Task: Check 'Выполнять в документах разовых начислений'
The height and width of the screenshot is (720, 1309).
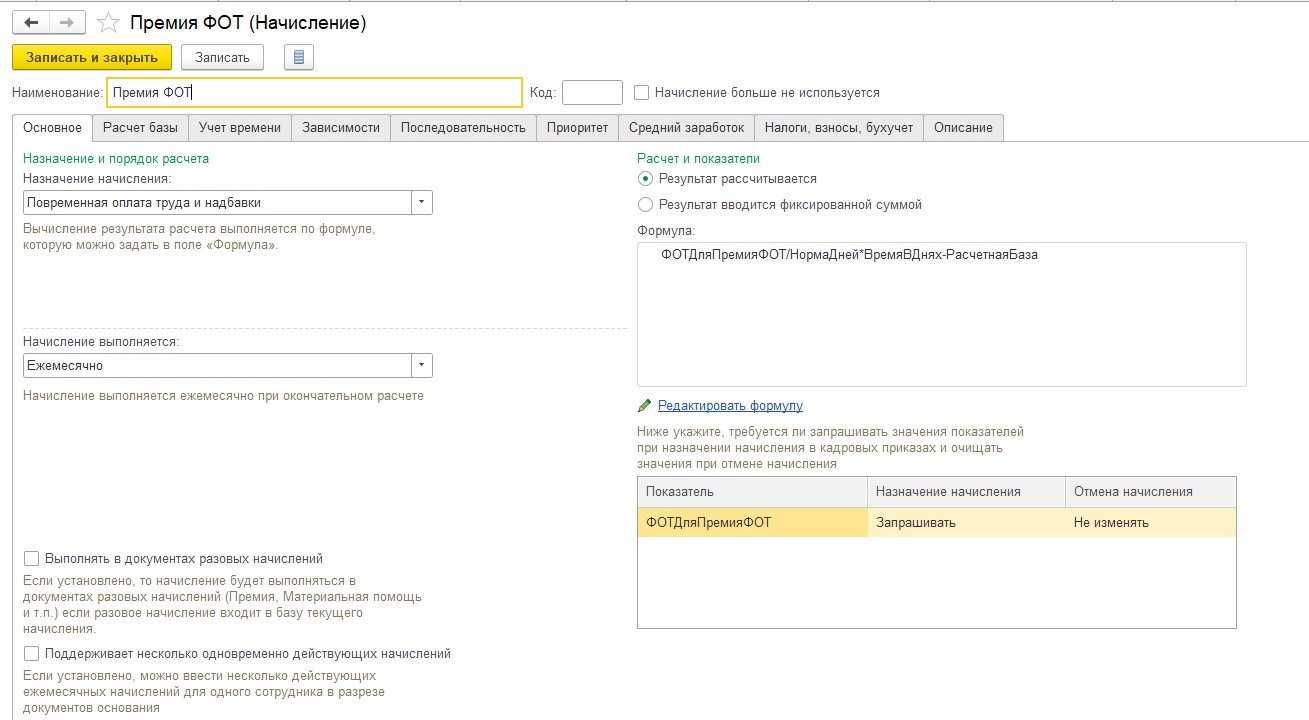Action: [31, 559]
